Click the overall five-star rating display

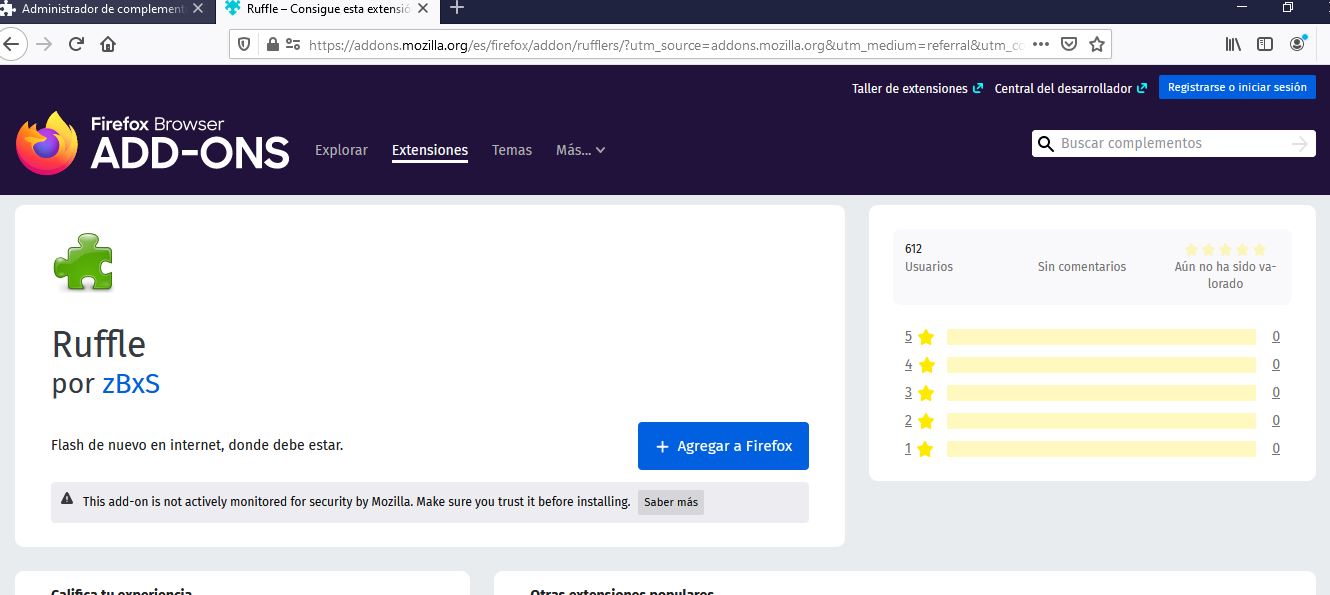pos(1225,249)
